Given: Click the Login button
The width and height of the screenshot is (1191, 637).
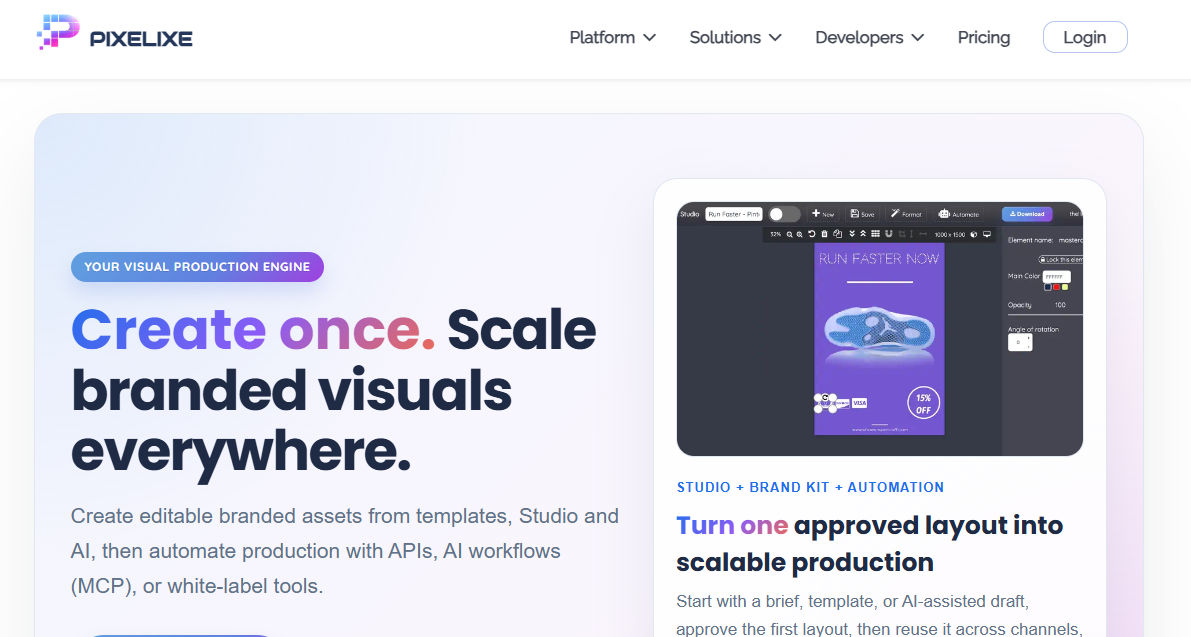Looking at the screenshot, I should (1085, 37).
